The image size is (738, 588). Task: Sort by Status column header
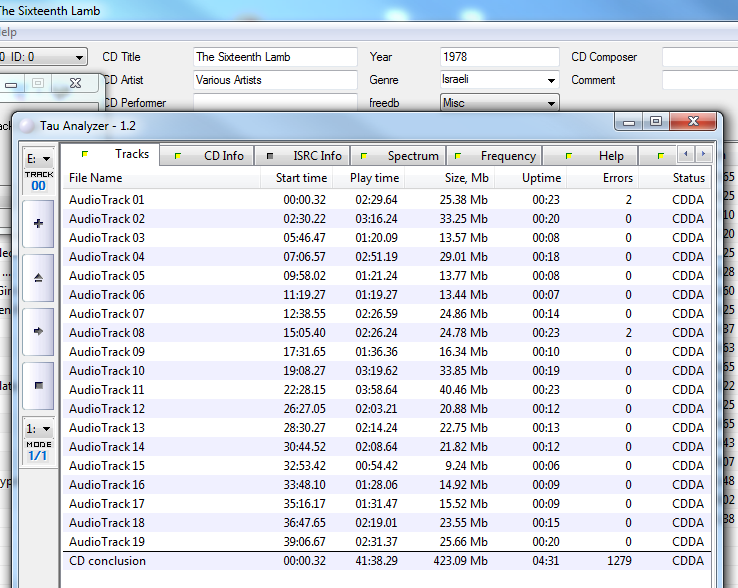coord(674,178)
